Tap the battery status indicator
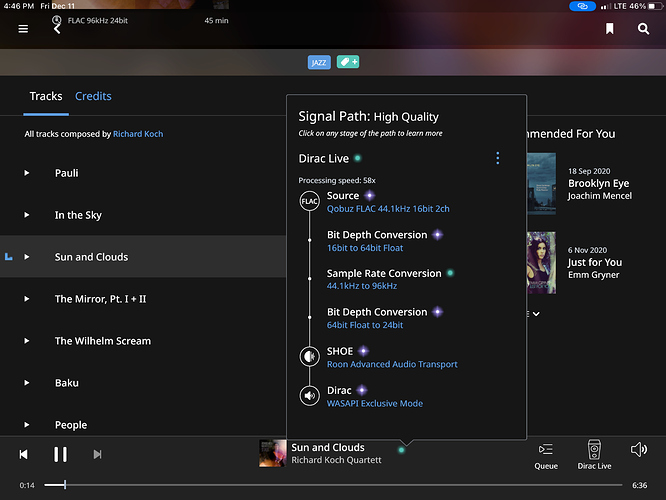666x500 pixels. (655, 6)
